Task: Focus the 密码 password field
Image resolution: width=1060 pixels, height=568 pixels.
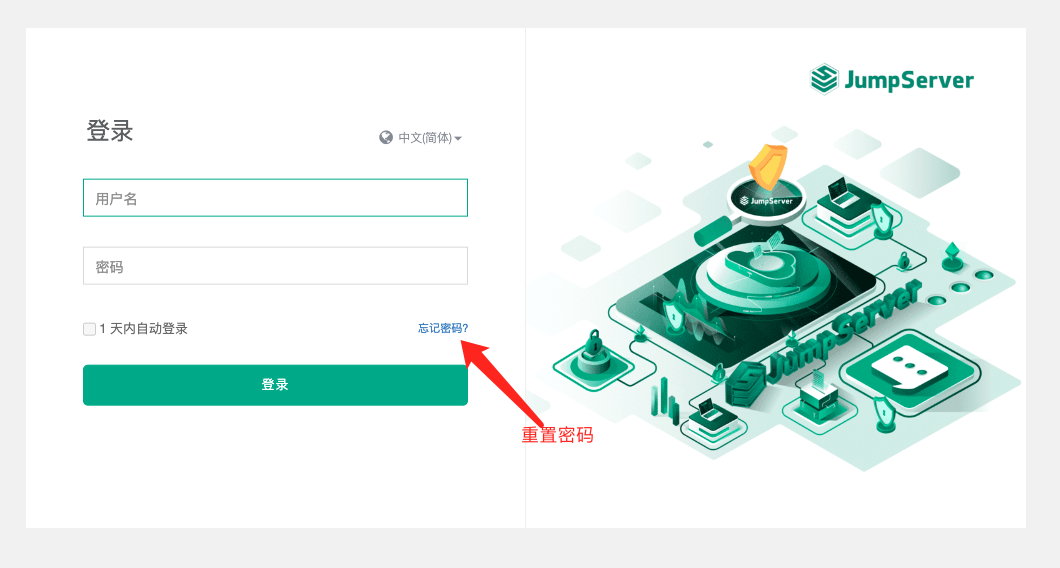Action: point(275,266)
